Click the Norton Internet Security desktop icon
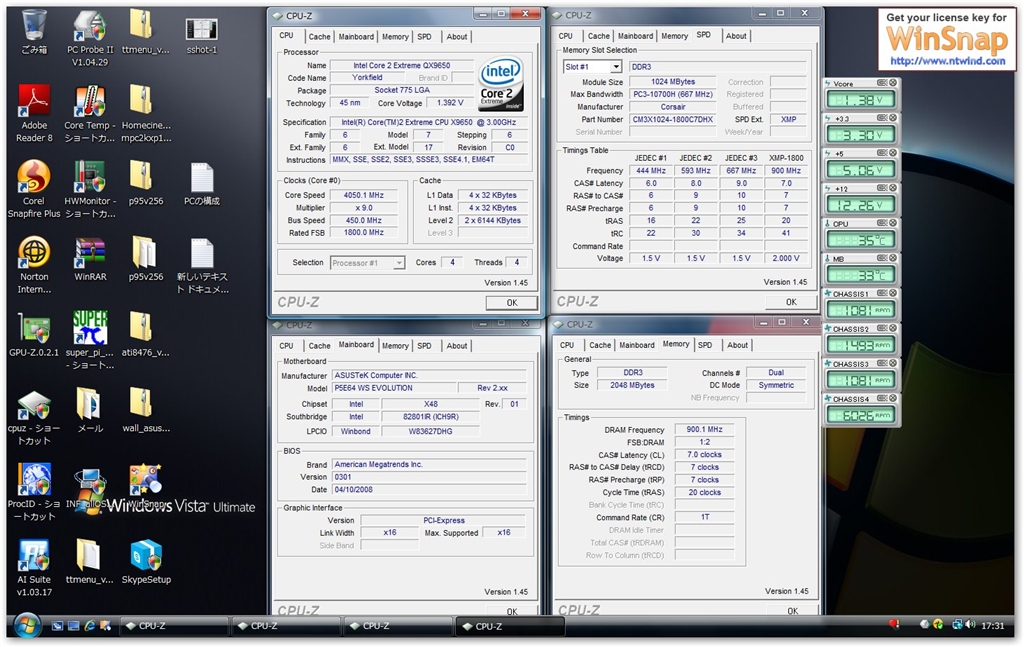 pyautogui.click(x=34, y=252)
